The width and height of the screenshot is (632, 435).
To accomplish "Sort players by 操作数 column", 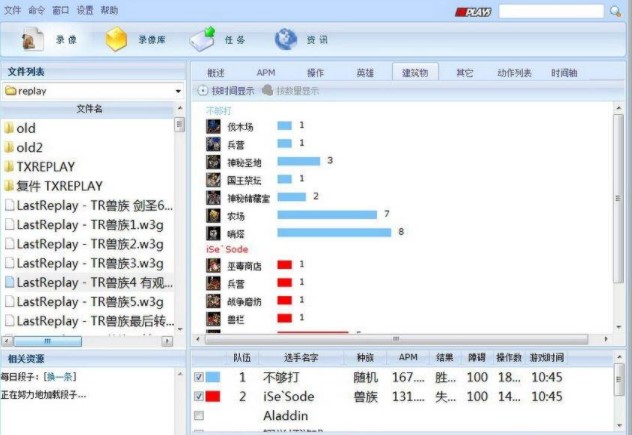I will click(509, 357).
